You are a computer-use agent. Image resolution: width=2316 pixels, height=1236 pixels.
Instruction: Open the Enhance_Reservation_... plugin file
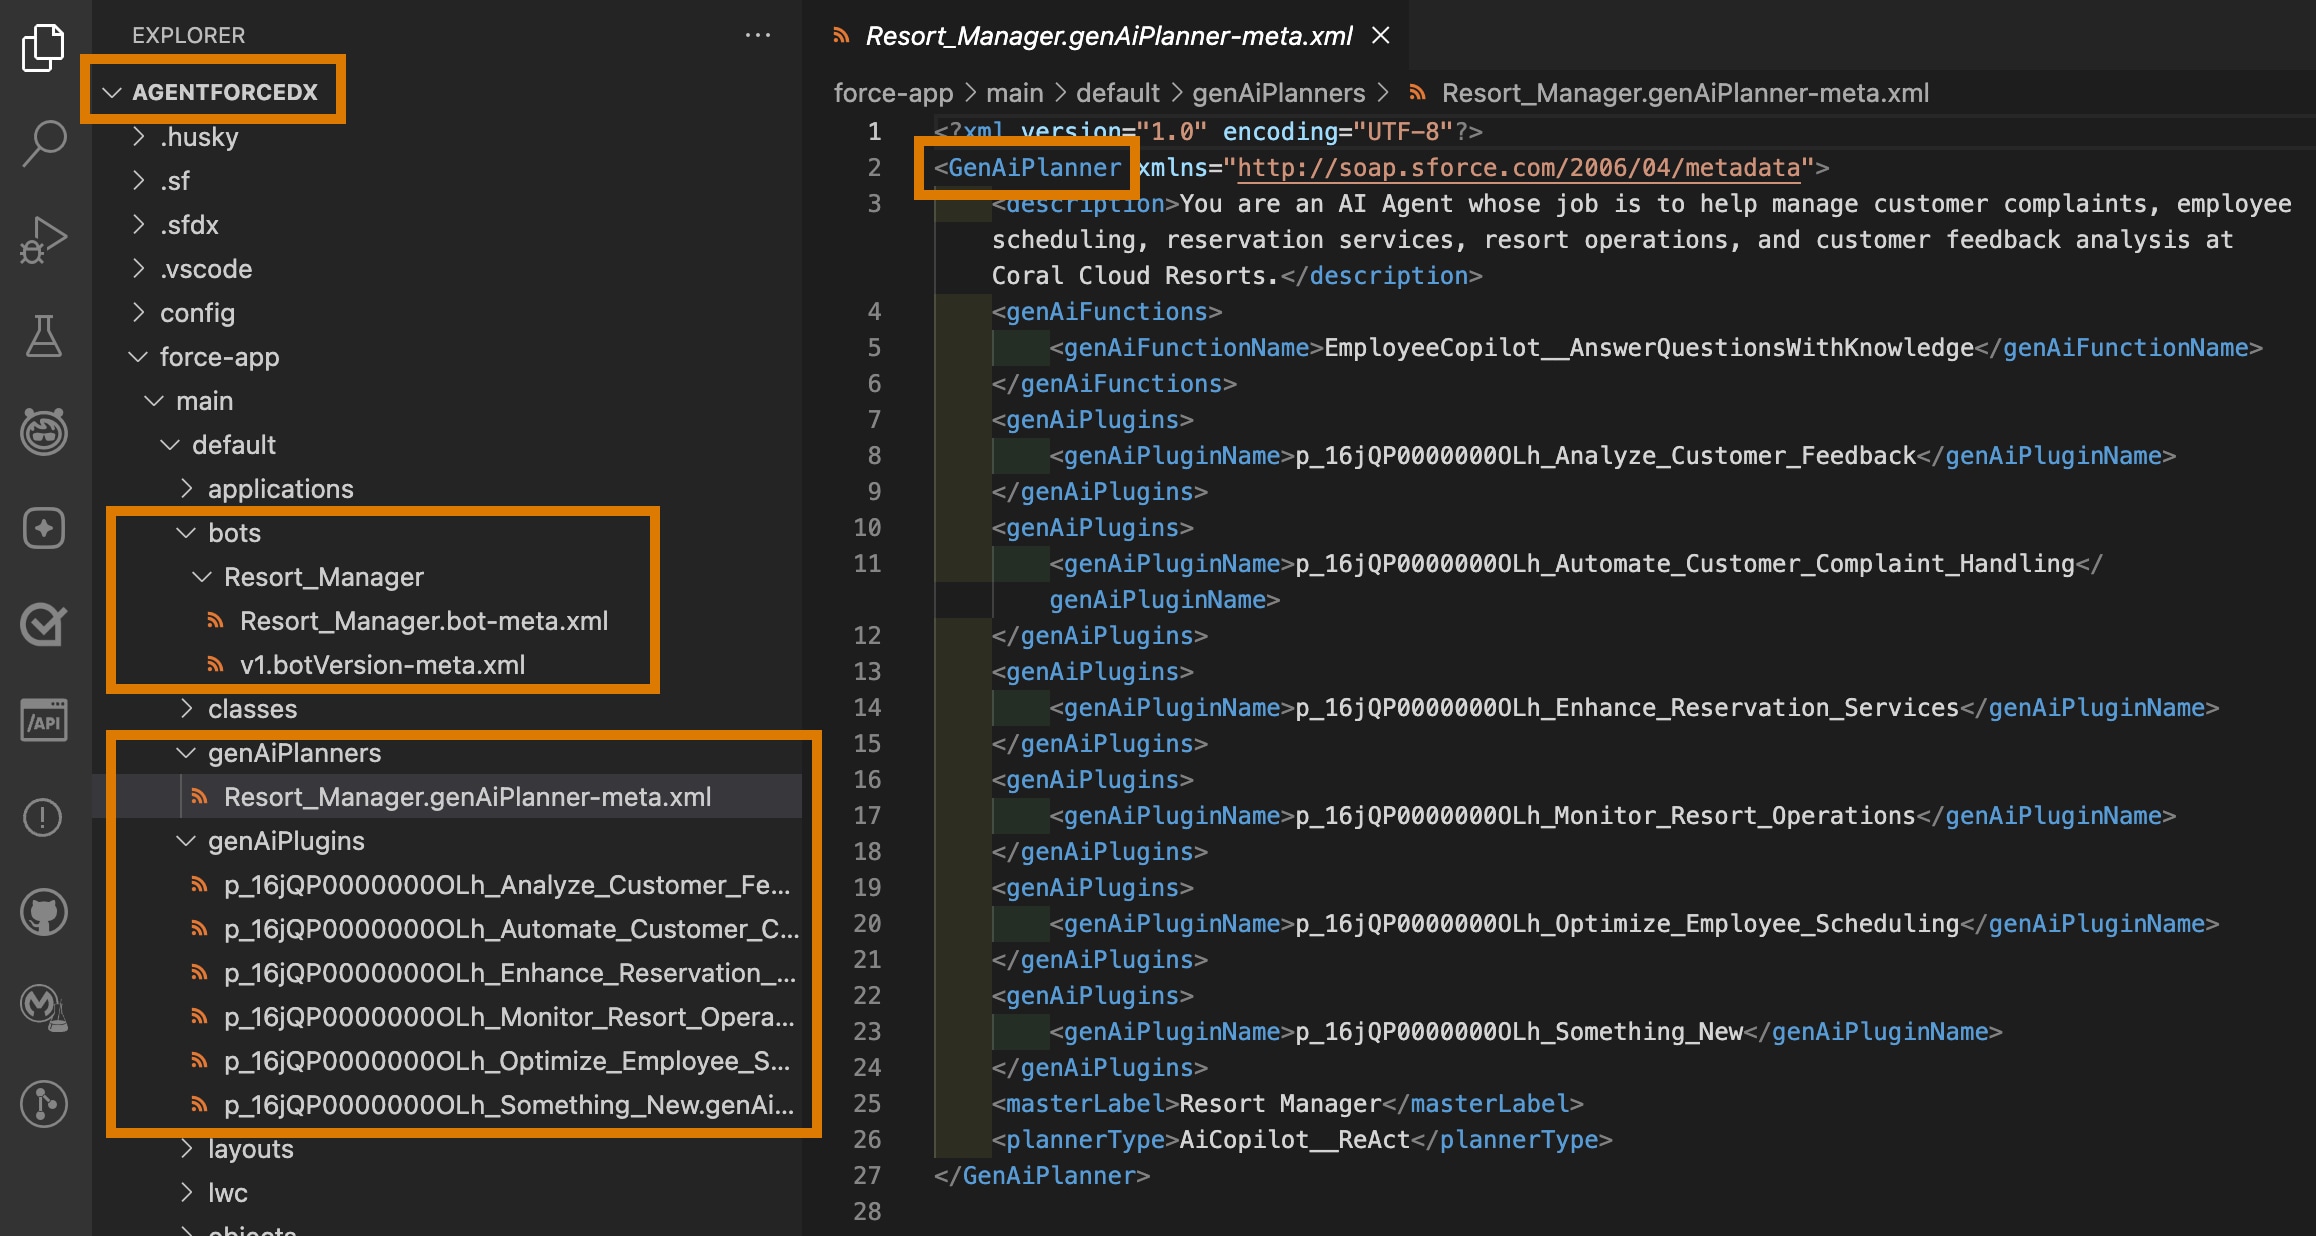coord(509,973)
